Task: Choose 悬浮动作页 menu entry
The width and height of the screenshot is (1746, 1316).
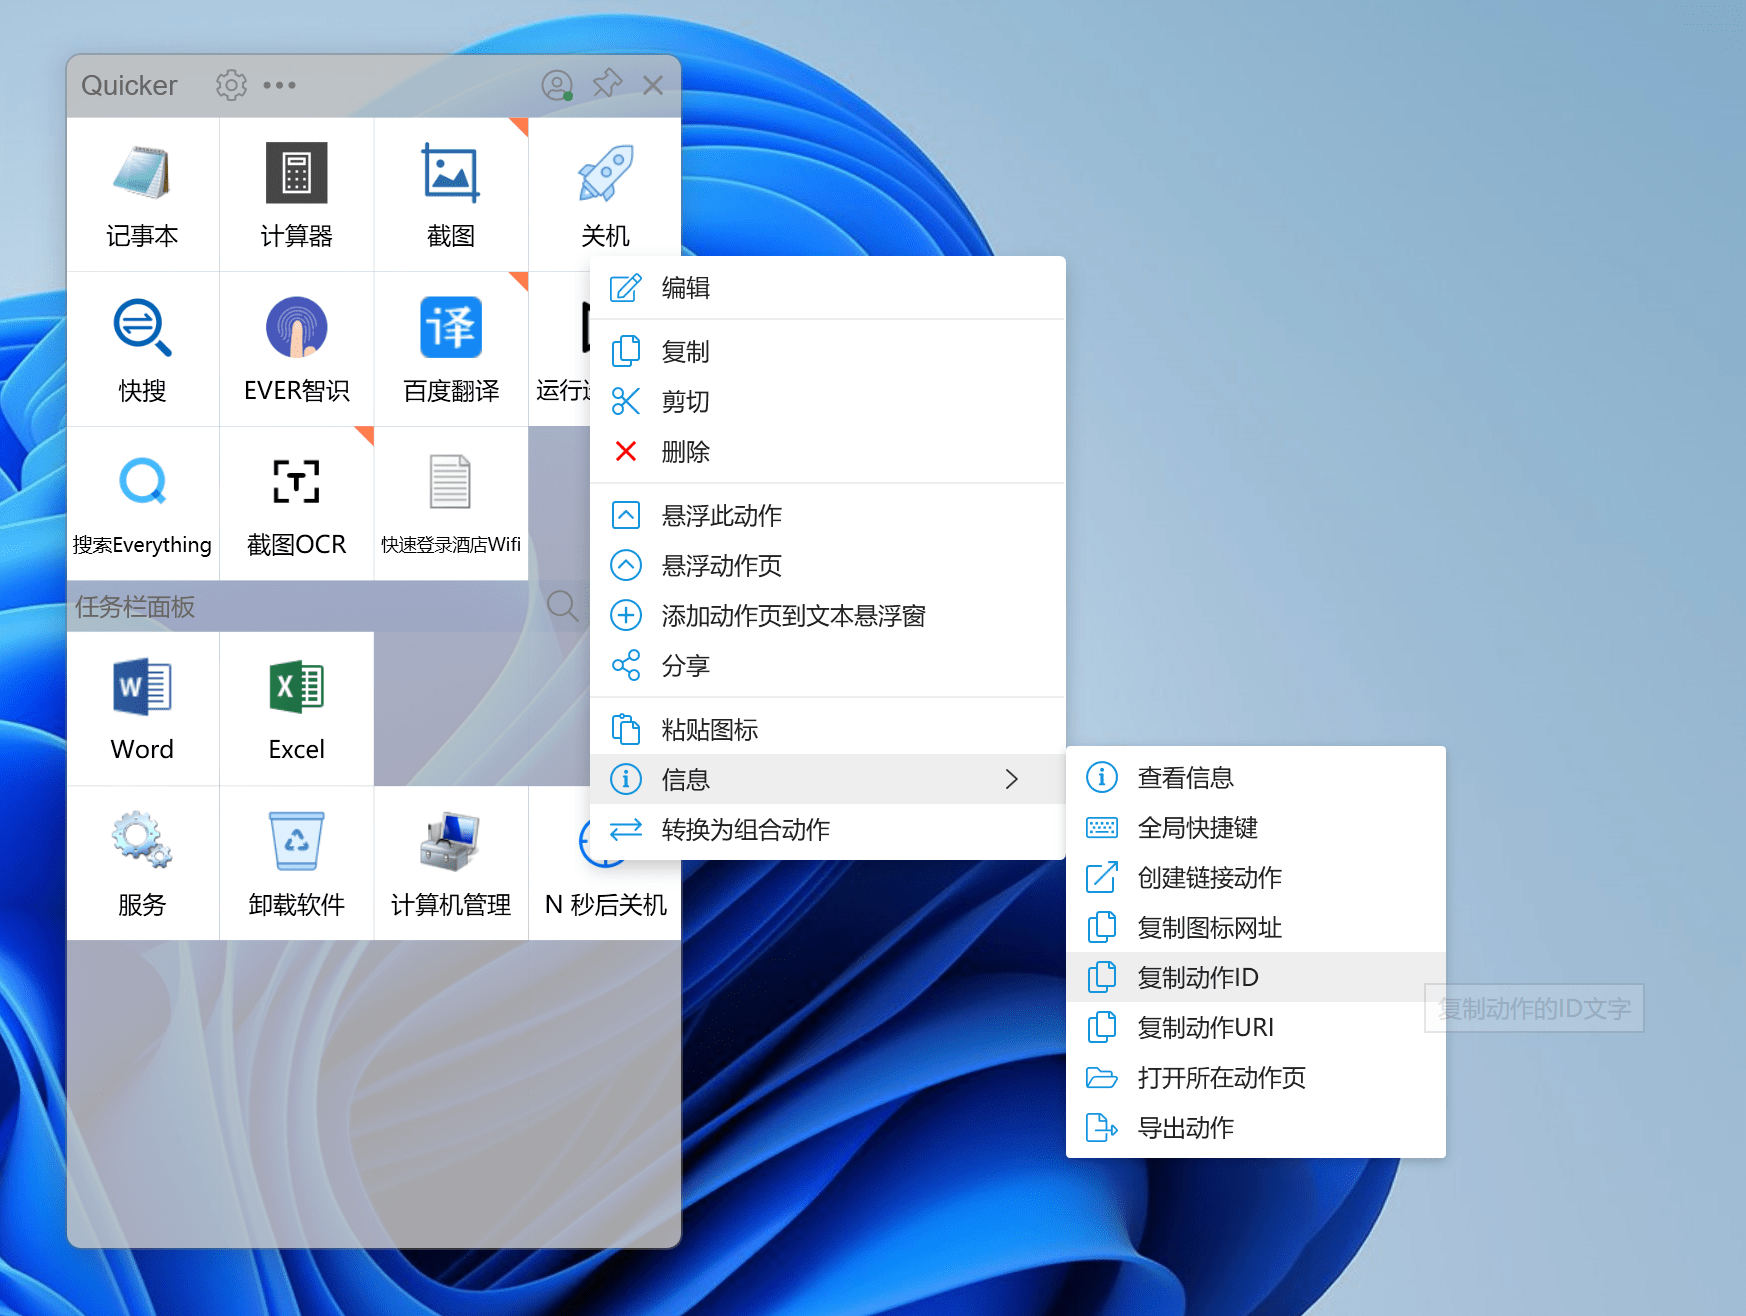Action: coord(828,565)
